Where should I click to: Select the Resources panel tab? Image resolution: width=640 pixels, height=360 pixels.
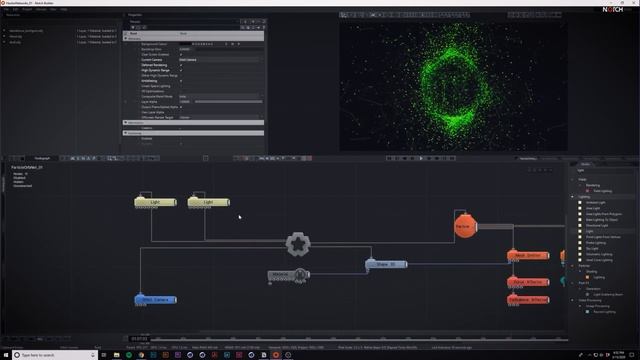pos(13,15)
